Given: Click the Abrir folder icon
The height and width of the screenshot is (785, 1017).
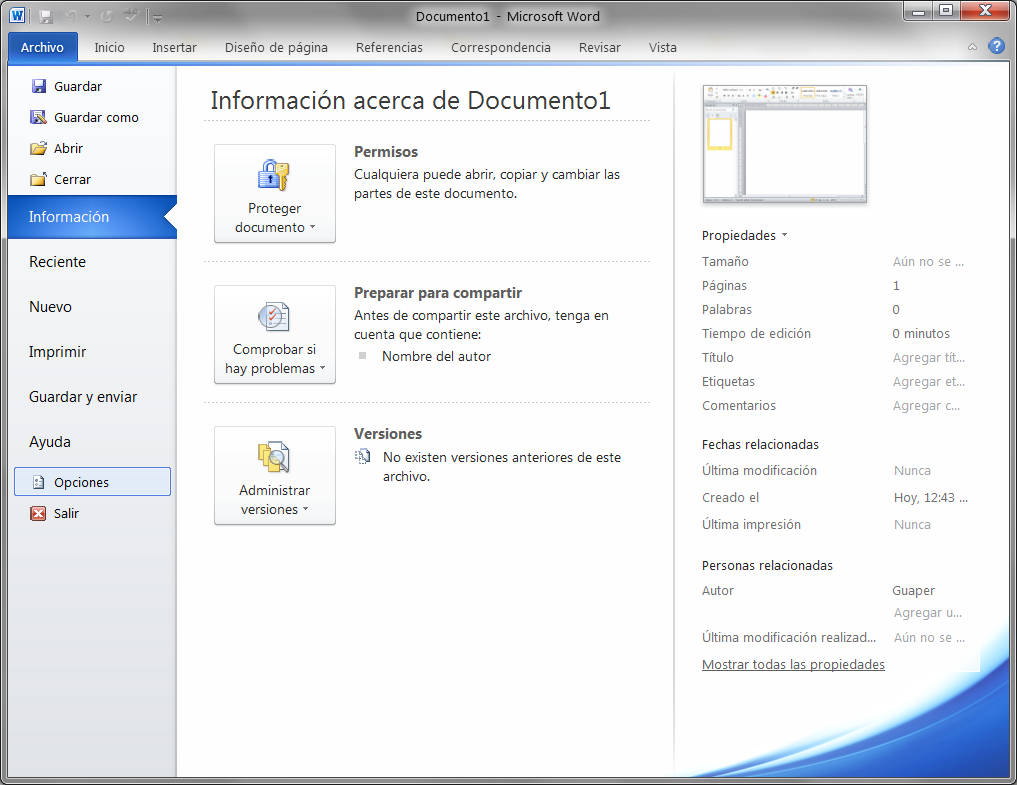Looking at the screenshot, I should click(39, 148).
